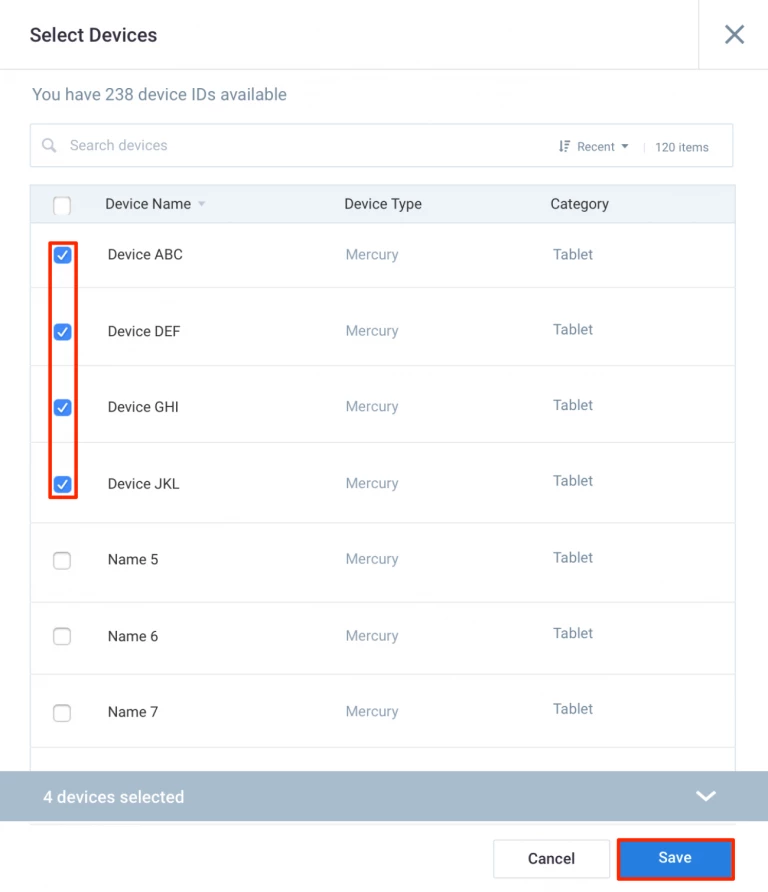
Task: Toggle the select-all header checkbox
Action: click(62, 205)
